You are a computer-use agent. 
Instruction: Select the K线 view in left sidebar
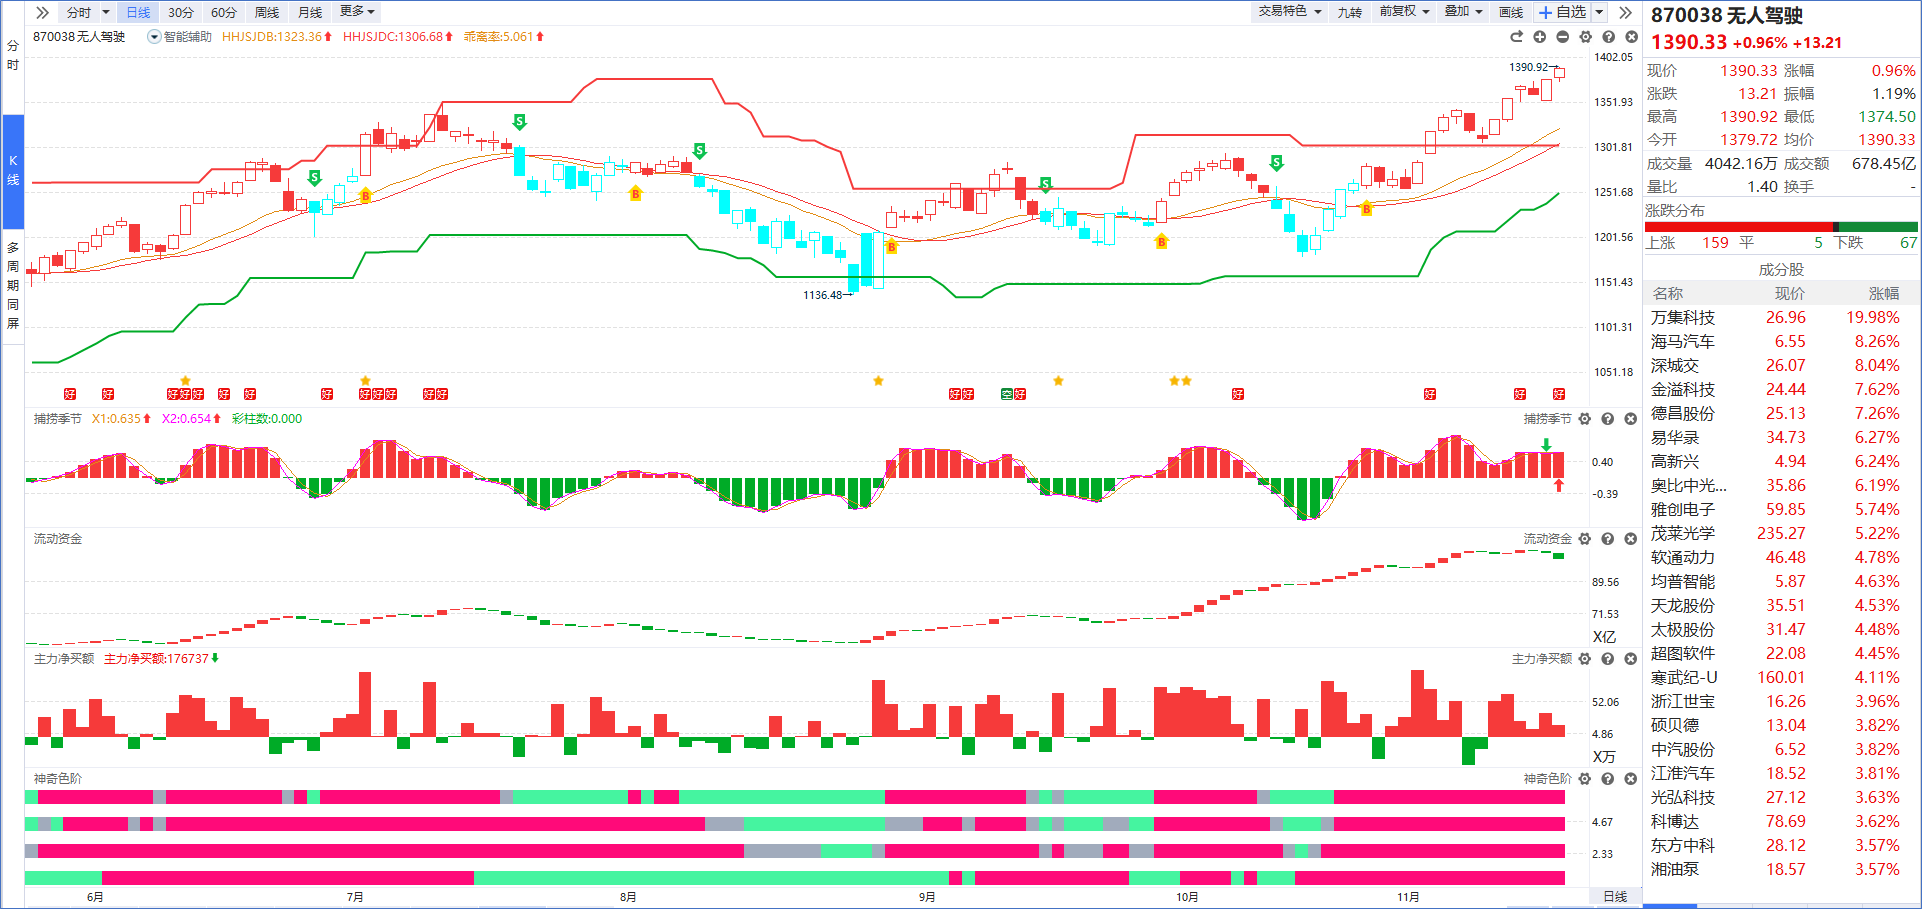coord(13,171)
